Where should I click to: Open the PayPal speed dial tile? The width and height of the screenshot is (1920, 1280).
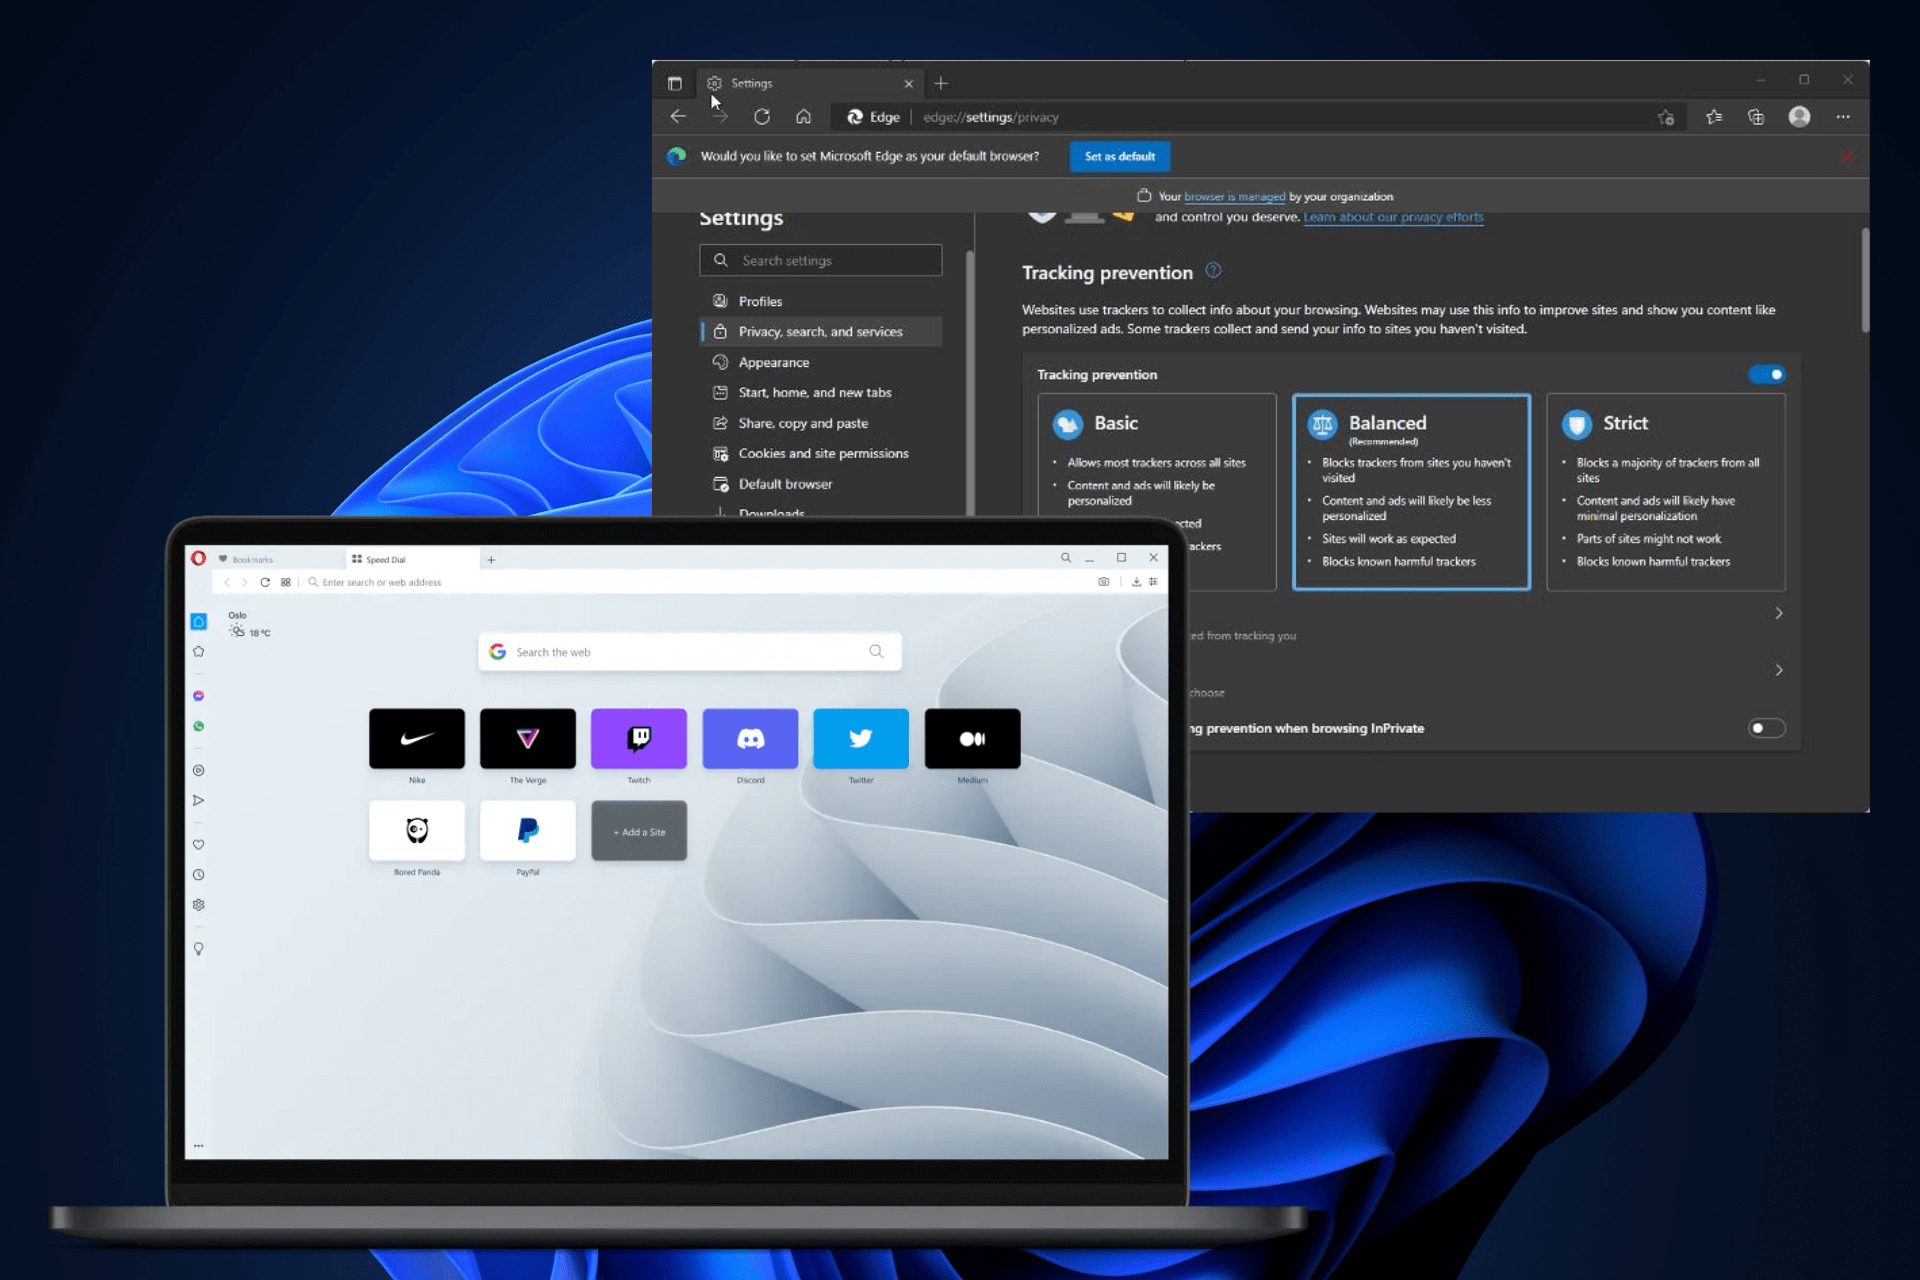pos(528,830)
